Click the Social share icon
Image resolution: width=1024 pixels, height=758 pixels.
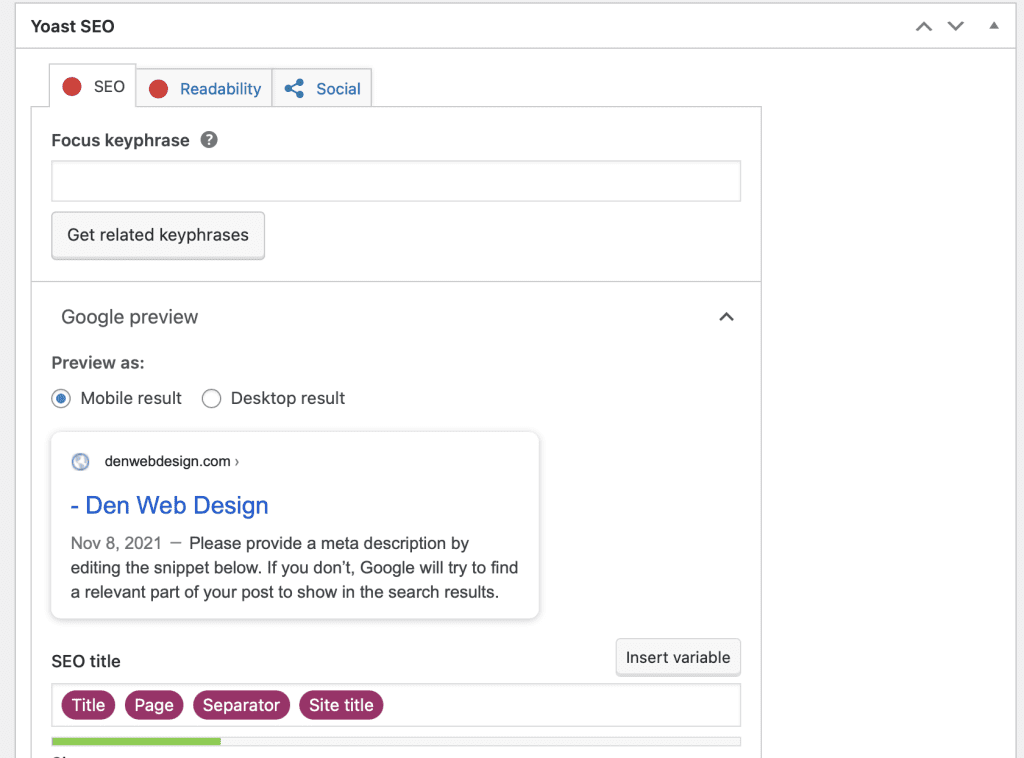click(x=295, y=89)
